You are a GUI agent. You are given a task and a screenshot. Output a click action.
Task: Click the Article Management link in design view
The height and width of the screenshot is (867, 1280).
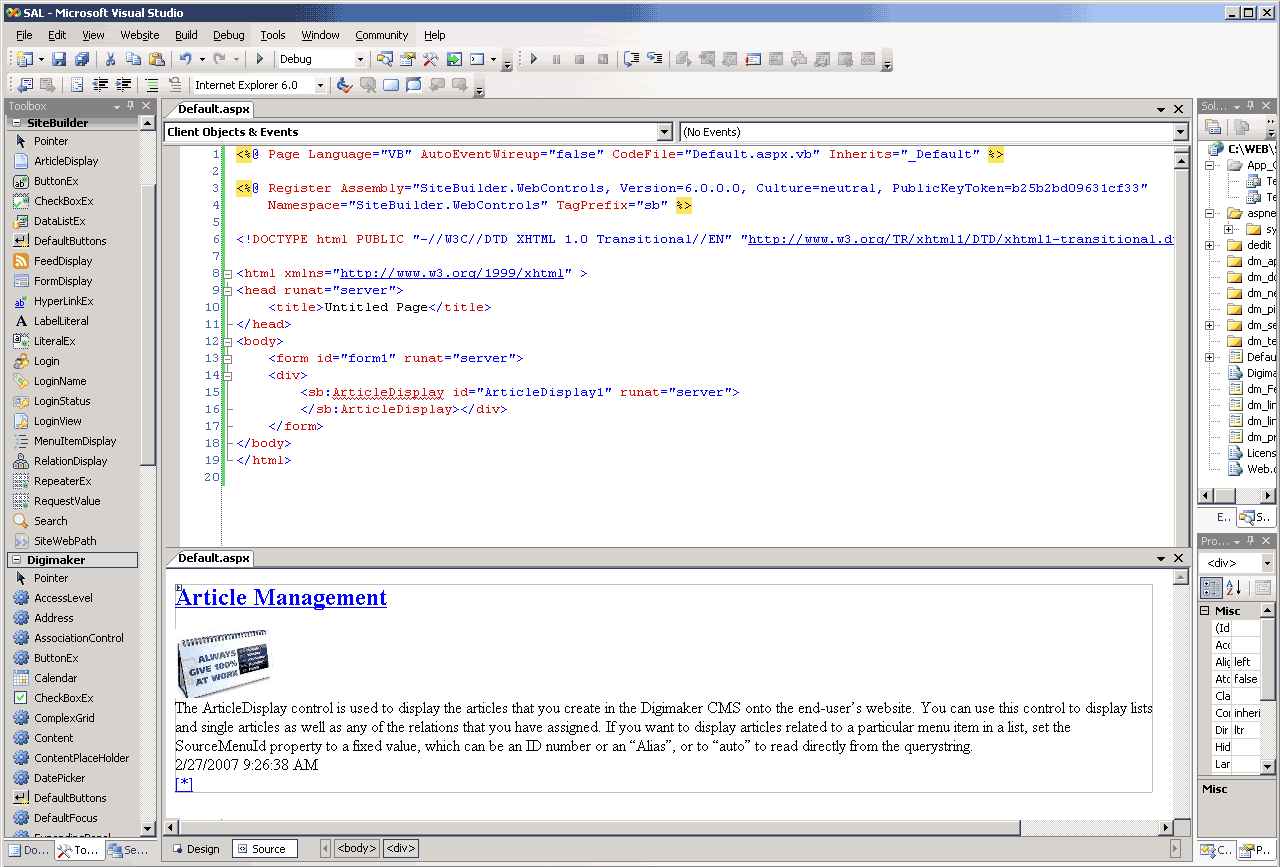[281, 597]
